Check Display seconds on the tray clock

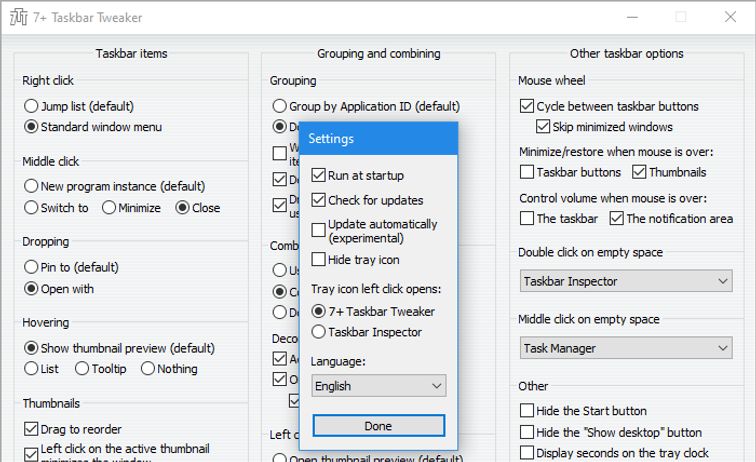527,453
